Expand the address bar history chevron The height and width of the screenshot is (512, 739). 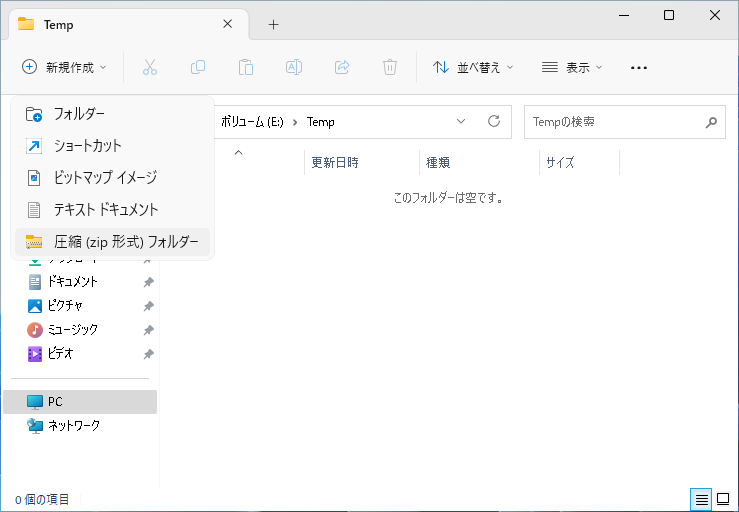pyautogui.click(x=461, y=121)
